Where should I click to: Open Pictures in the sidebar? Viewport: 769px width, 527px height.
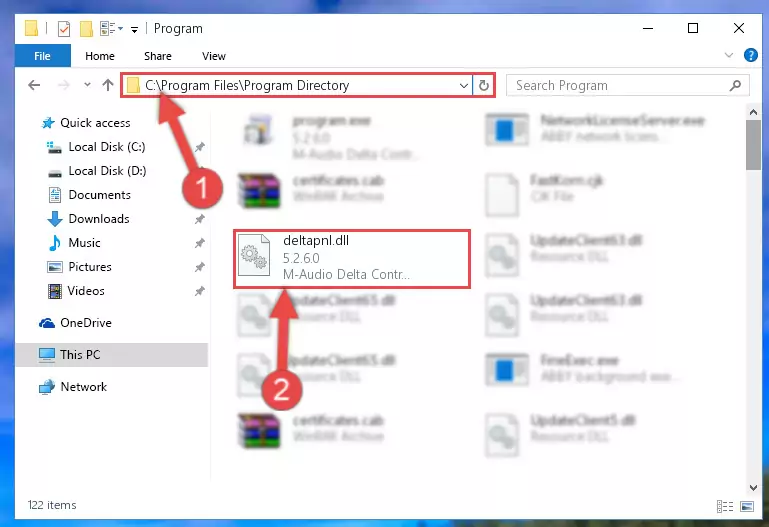pyautogui.click(x=90, y=267)
